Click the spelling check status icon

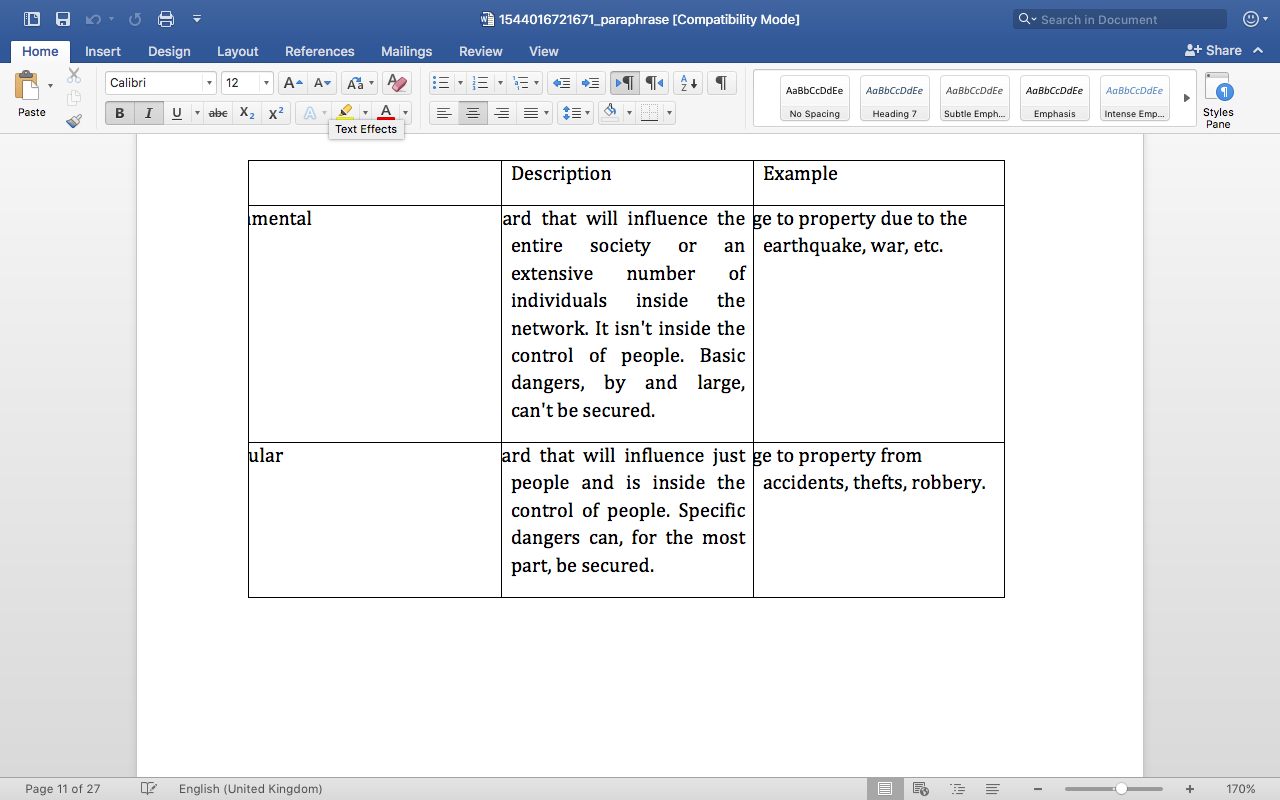point(148,789)
